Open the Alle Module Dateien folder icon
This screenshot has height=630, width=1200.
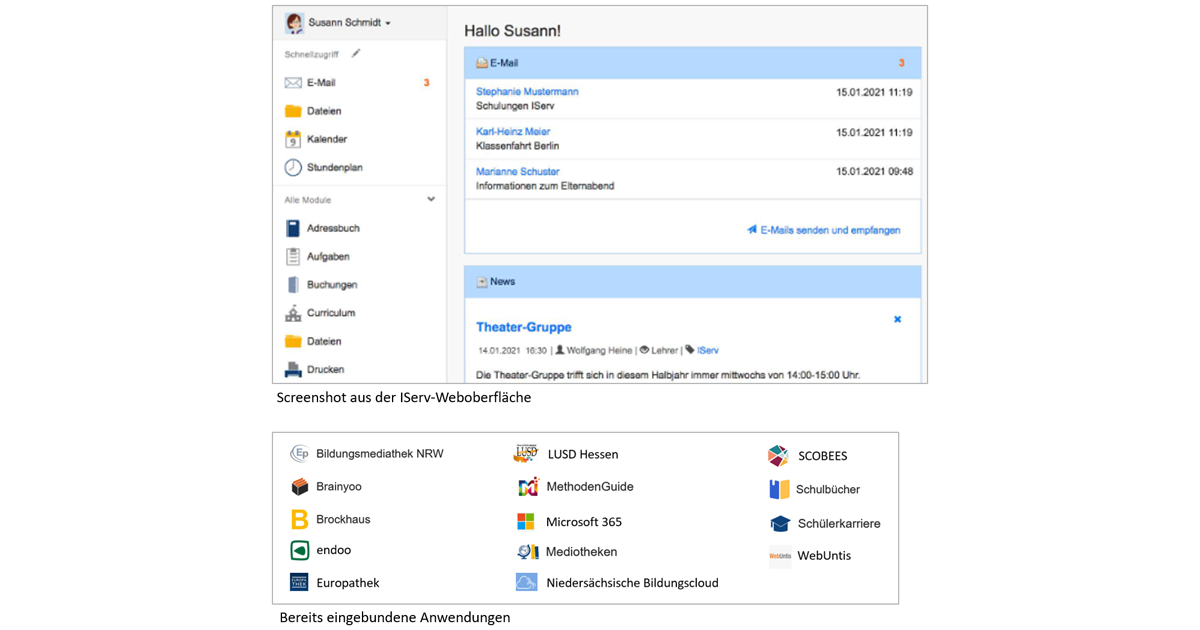[x=293, y=341]
